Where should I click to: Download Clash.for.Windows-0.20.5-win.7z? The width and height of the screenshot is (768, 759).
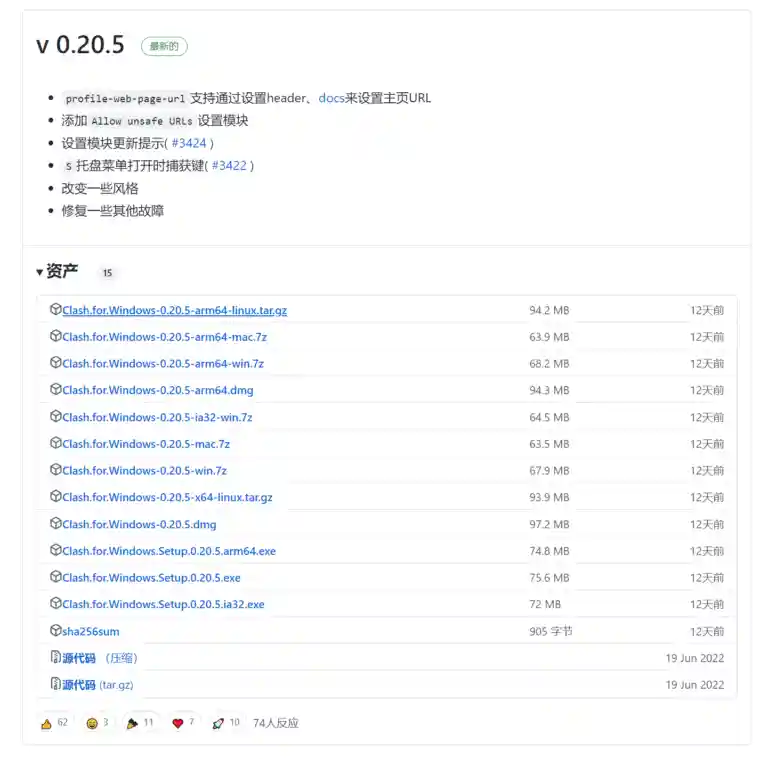pyautogui.click(x=144, y=471)
